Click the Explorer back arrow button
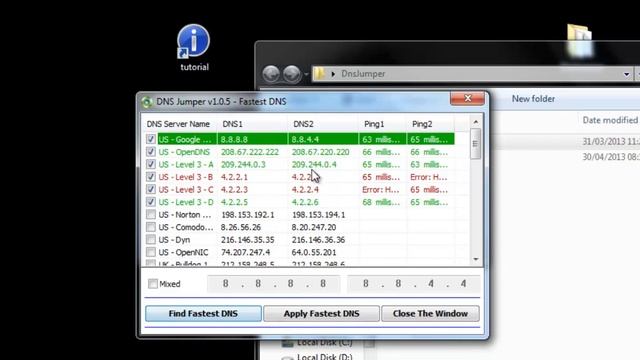 [x=271, y=74]
